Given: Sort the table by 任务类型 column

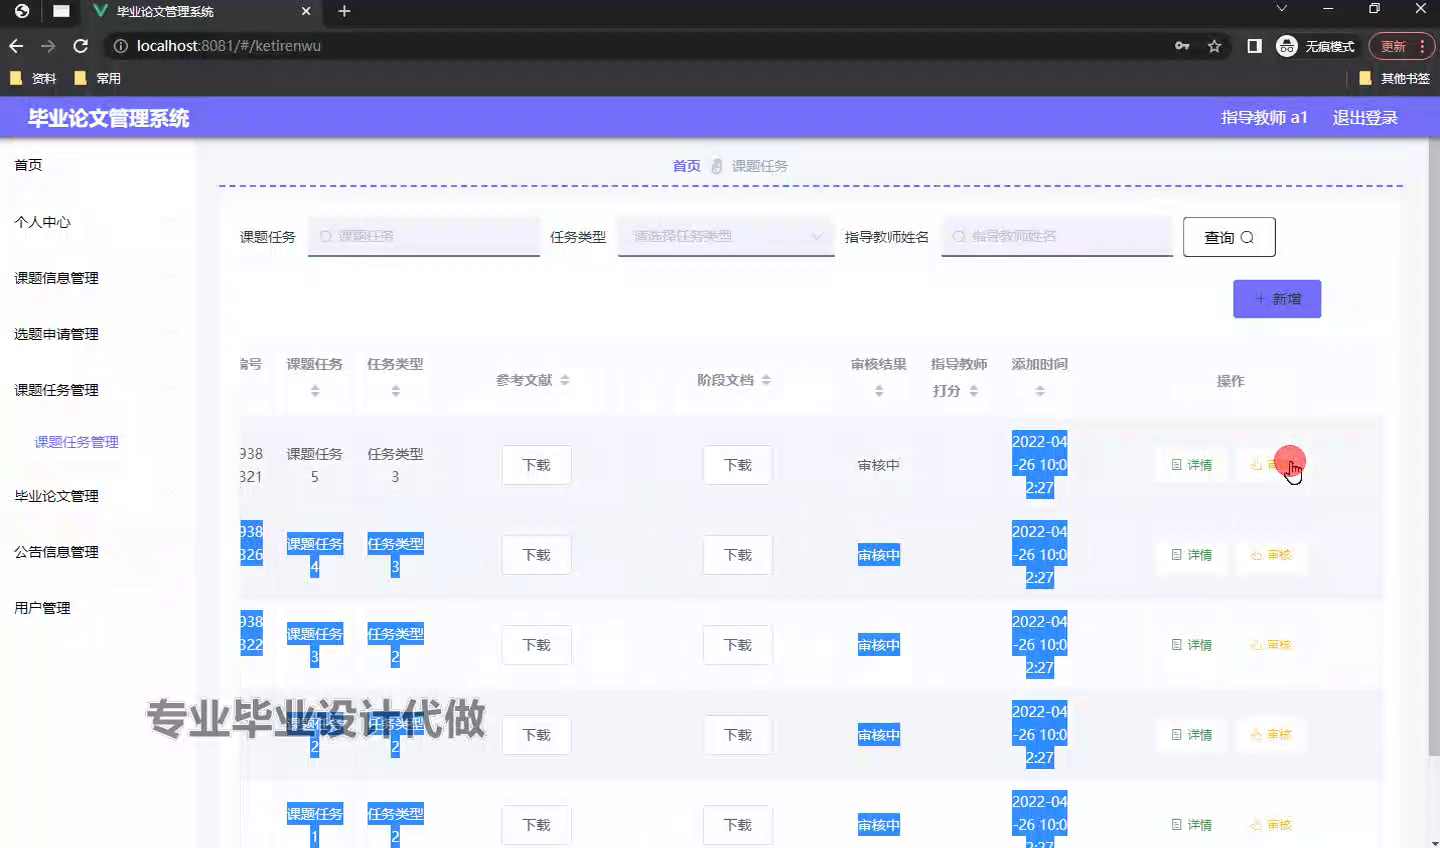Looking at the screenshot, I should pos(395,391).
